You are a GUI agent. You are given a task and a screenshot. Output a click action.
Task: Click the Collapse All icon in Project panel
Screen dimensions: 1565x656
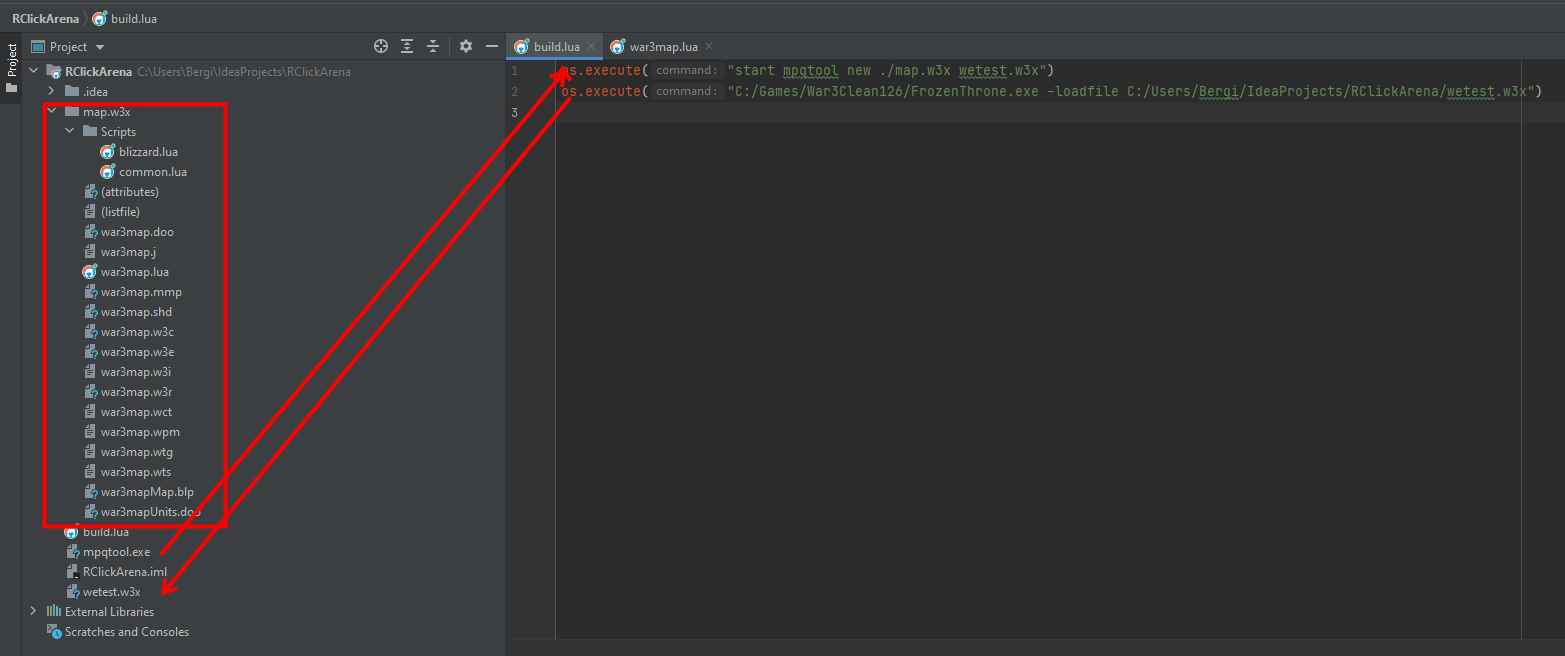433,46
